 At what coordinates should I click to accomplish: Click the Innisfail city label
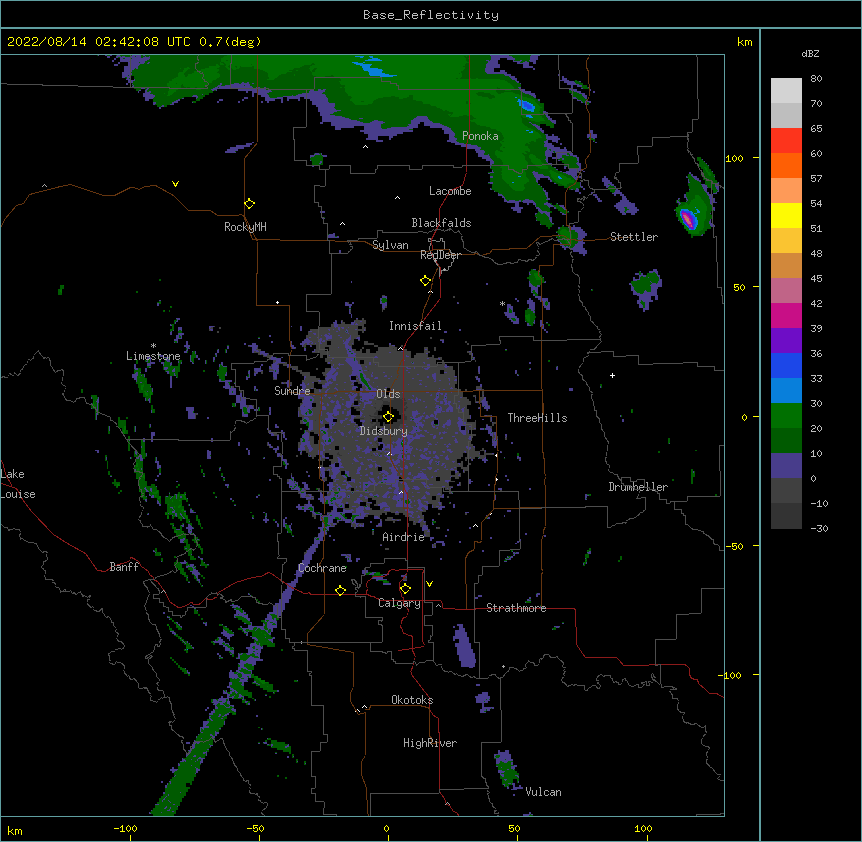415,326
